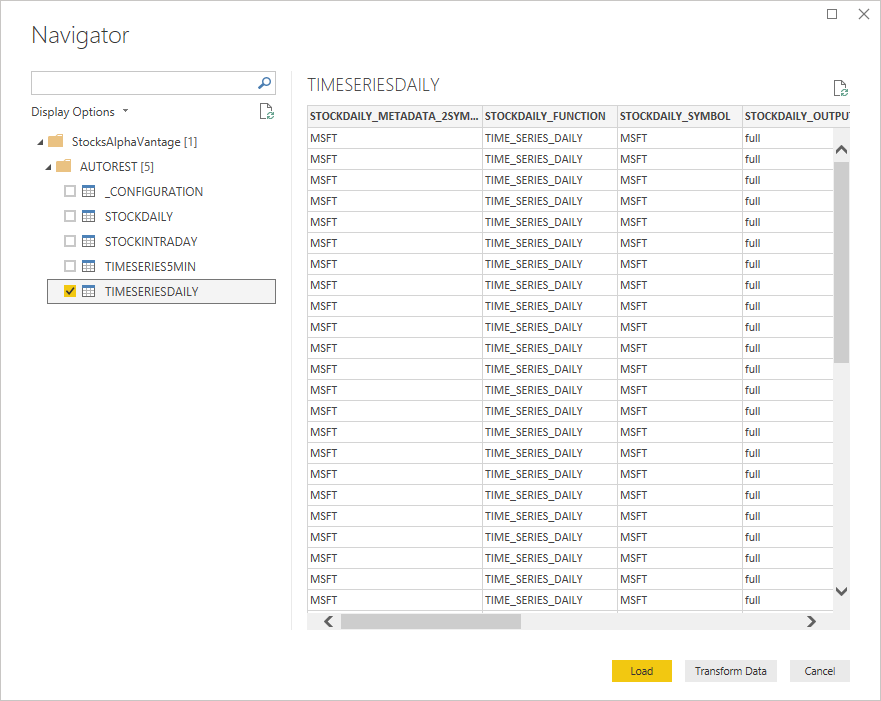The width and height of the screenshot is (881, 701).
Task: Click the refresh icon beside Display Options
Action: coord(266,112)
